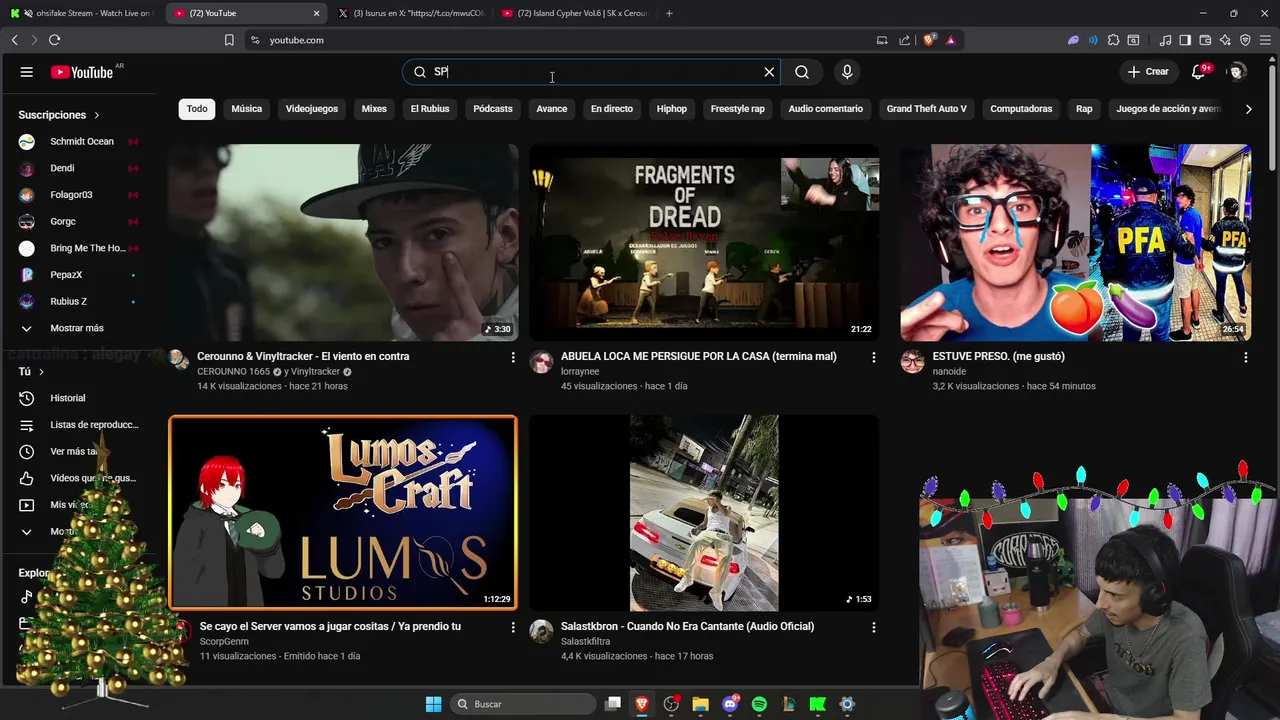The height and width of the screenshot is (720, 1280).
Task: Open the lorraynee channel avatar
Action: (541, 361)
